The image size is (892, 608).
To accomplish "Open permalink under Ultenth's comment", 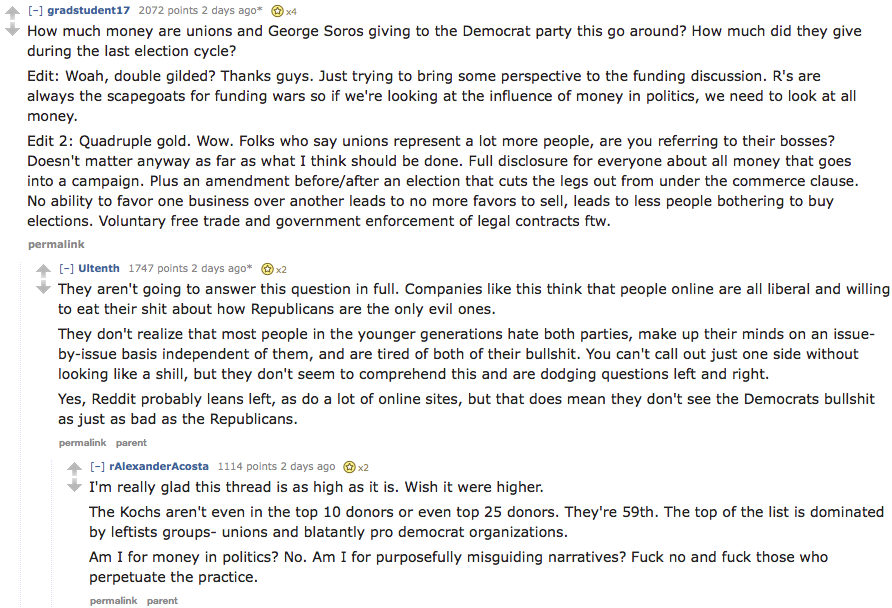I will click(x=82, y=442).
